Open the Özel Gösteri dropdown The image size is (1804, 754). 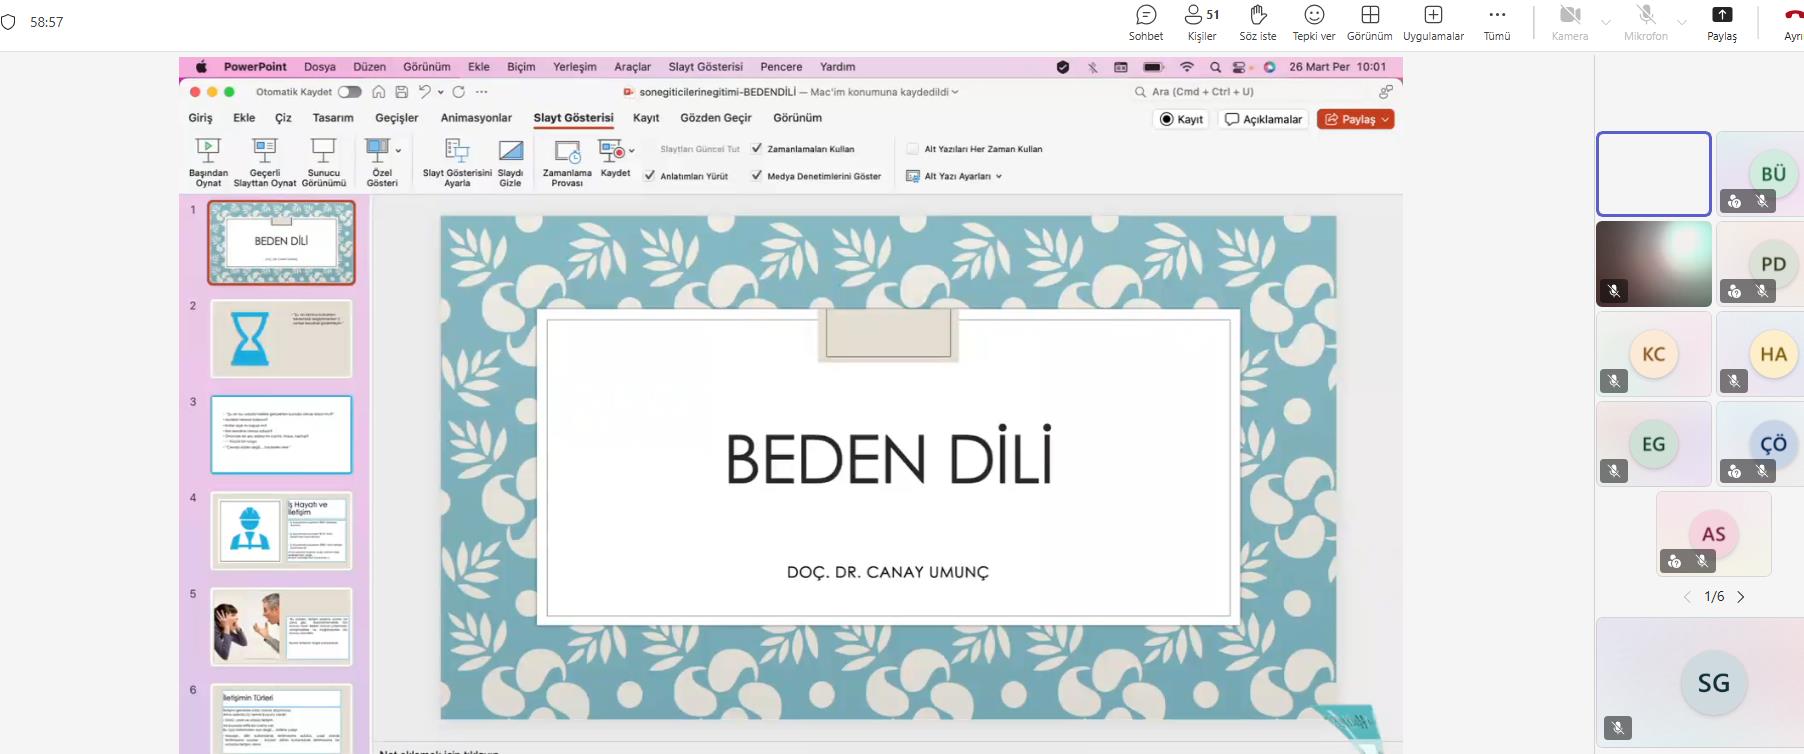[398, 151]
